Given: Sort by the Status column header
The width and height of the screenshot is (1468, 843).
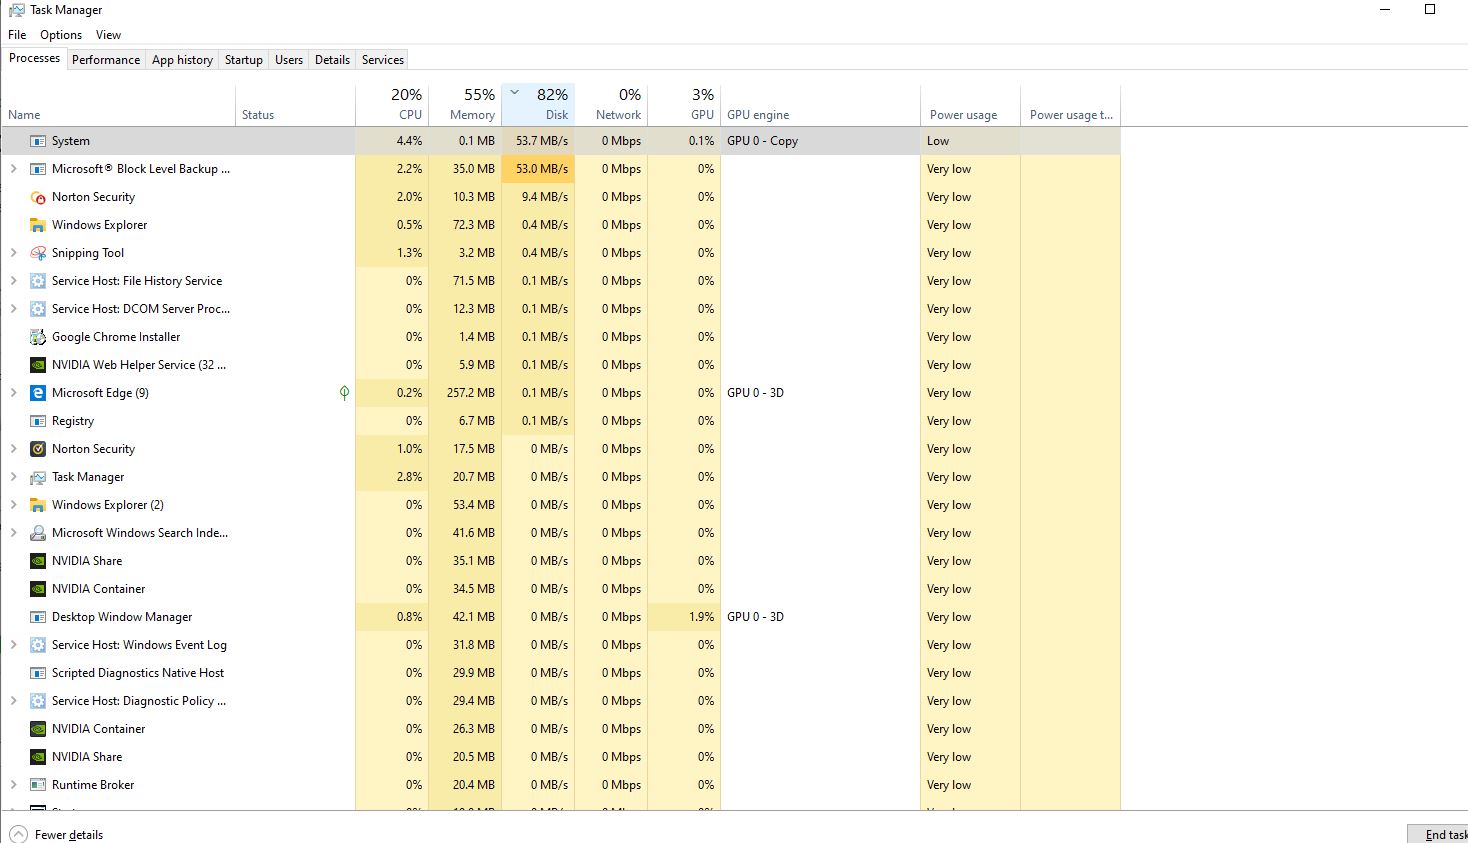Looking at the screenshot, I should tap(295, 105).
